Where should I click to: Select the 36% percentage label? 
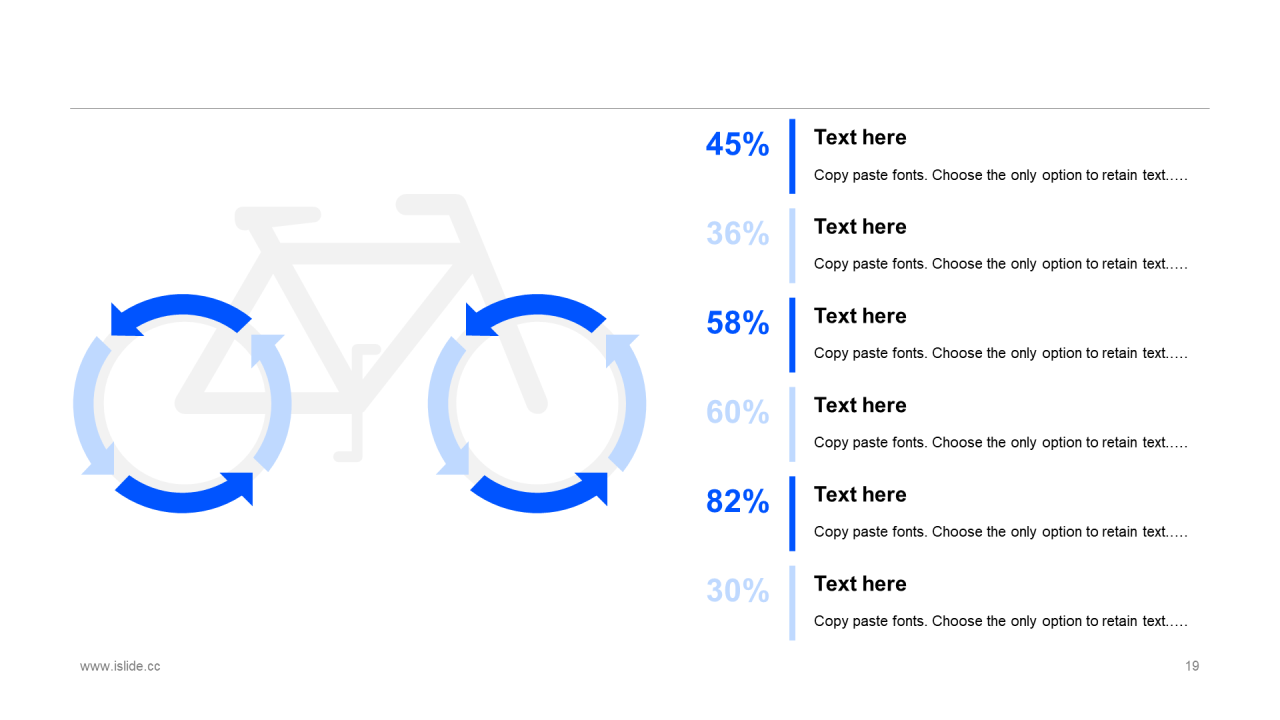(738, 233)
